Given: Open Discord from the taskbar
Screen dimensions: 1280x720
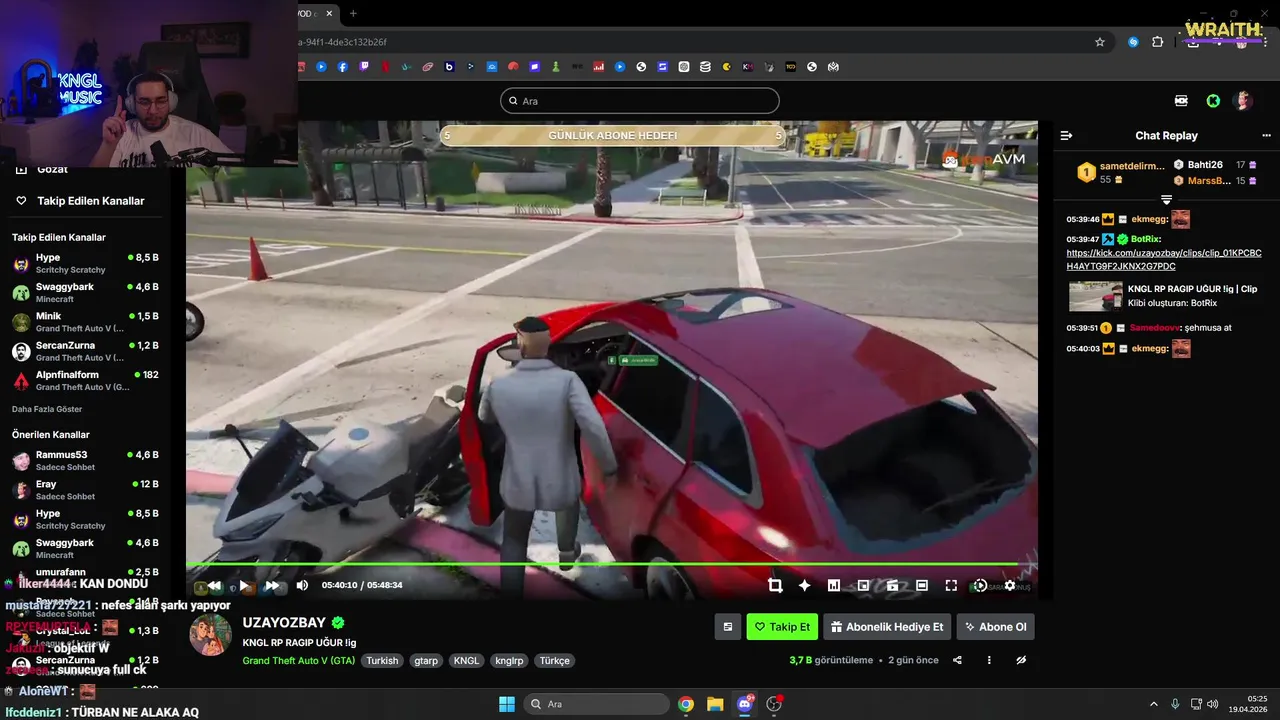Looking at the screenshot, I should click(744, 704).
